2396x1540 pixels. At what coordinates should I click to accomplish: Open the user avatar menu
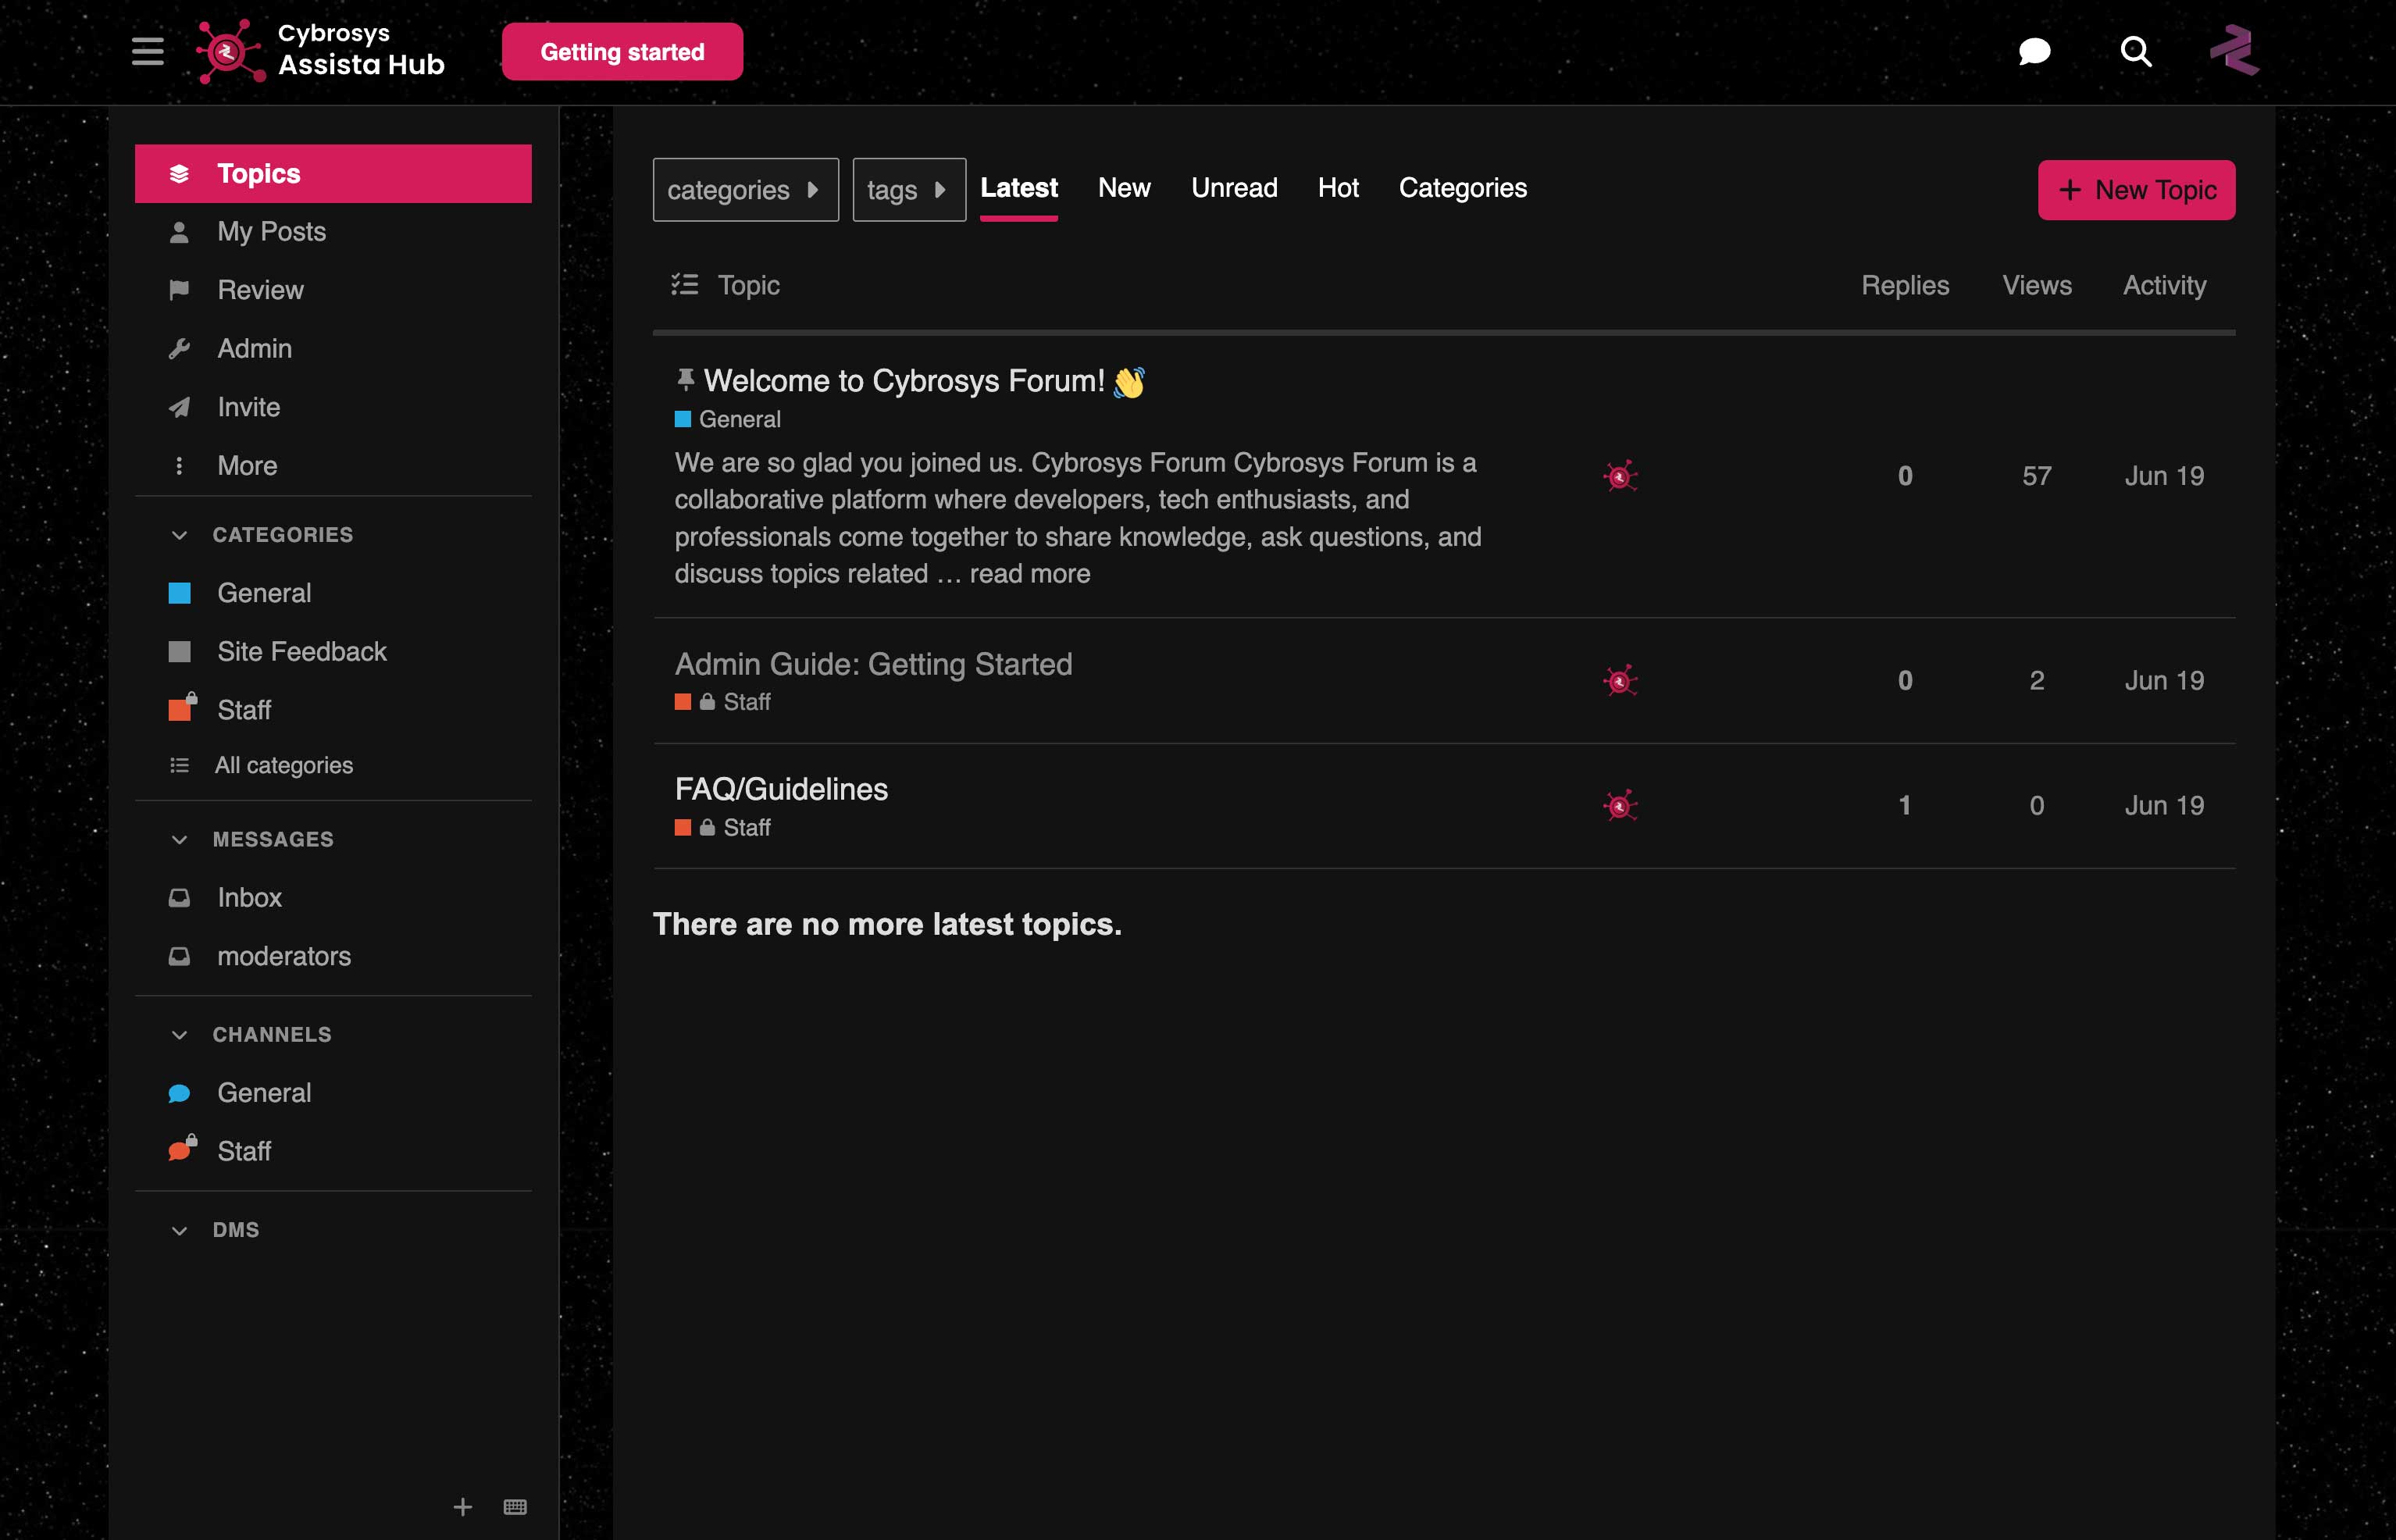click(2234, 50)
